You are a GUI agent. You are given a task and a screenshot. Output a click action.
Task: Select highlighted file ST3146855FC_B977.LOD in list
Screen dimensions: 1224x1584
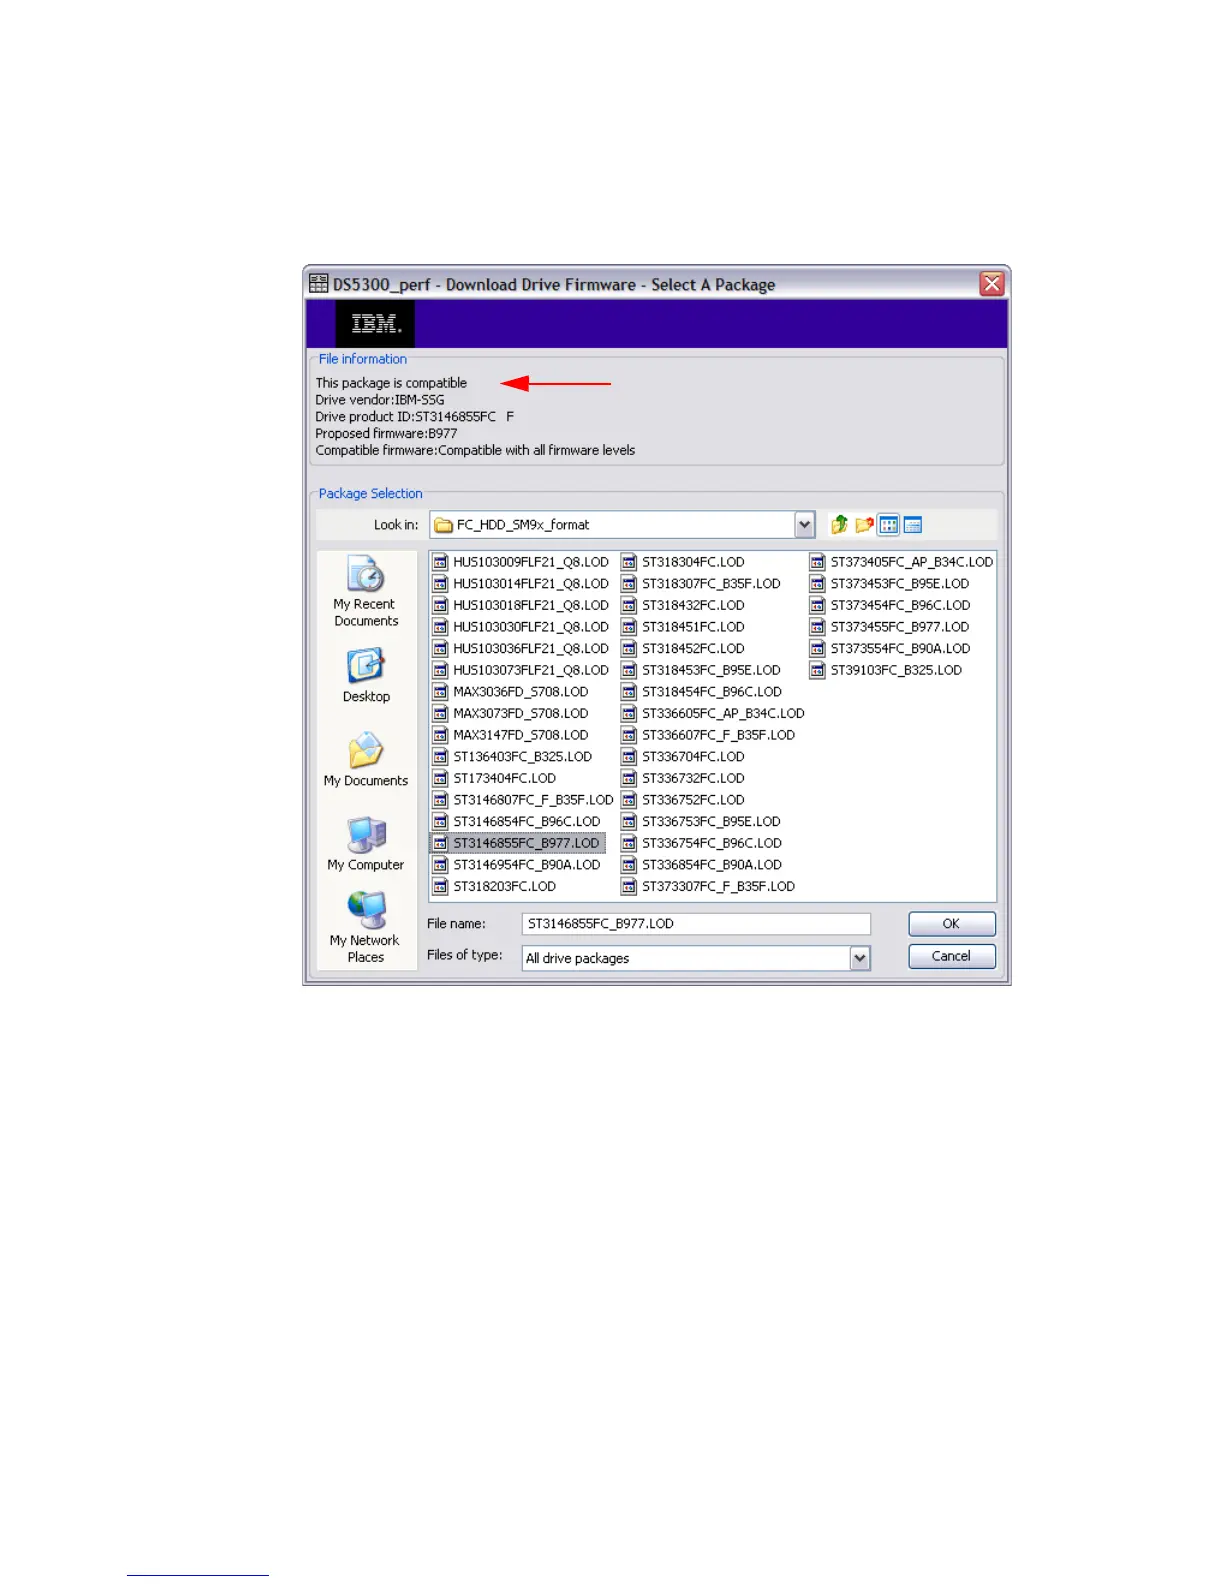[517, 843]
